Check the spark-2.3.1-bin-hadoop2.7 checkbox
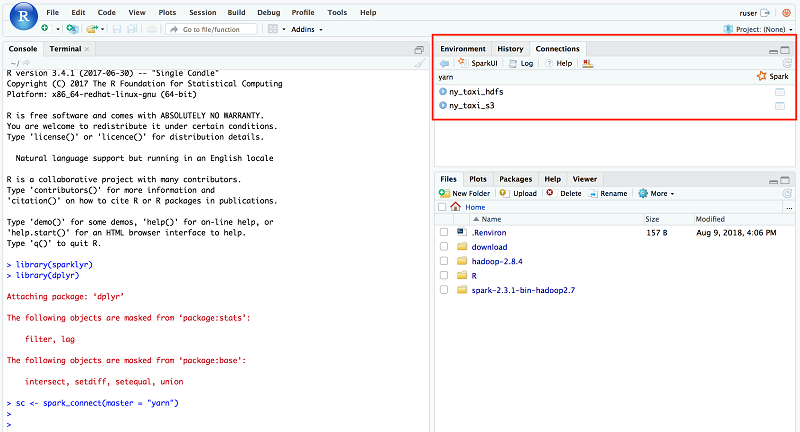 click(x=444, y=289)
